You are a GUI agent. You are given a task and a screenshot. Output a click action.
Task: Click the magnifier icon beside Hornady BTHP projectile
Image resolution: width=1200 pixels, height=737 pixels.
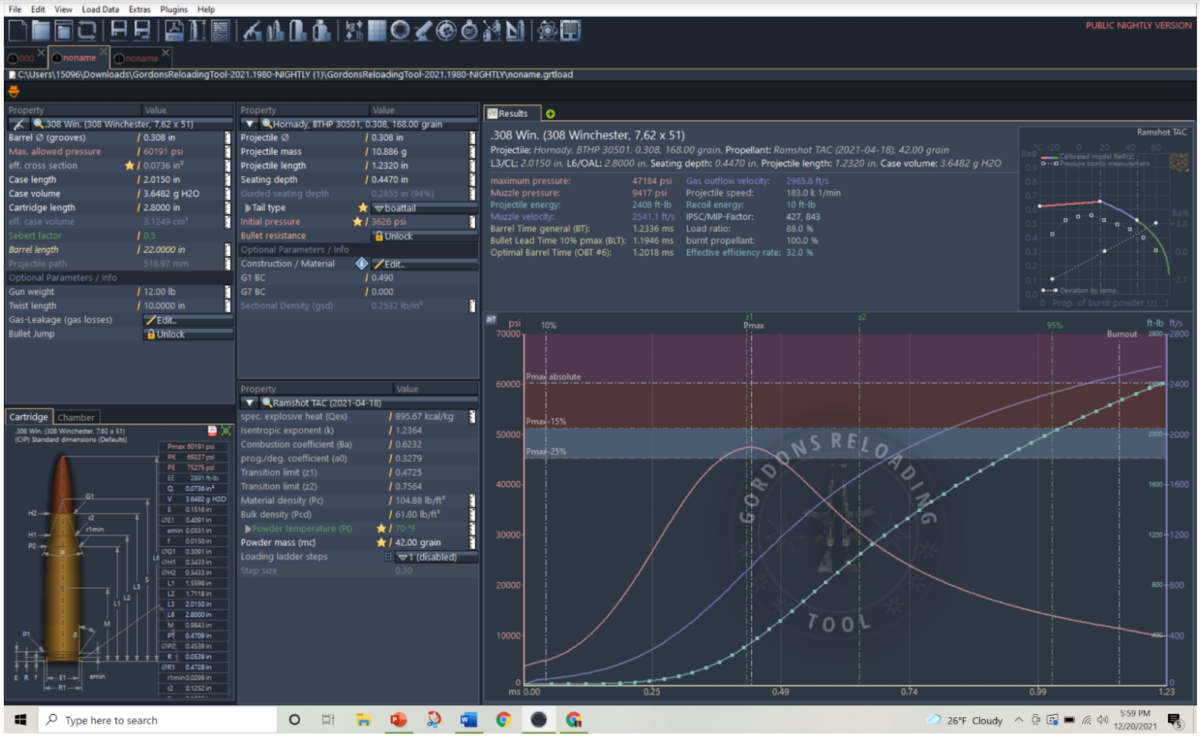[x=267, y=124]
